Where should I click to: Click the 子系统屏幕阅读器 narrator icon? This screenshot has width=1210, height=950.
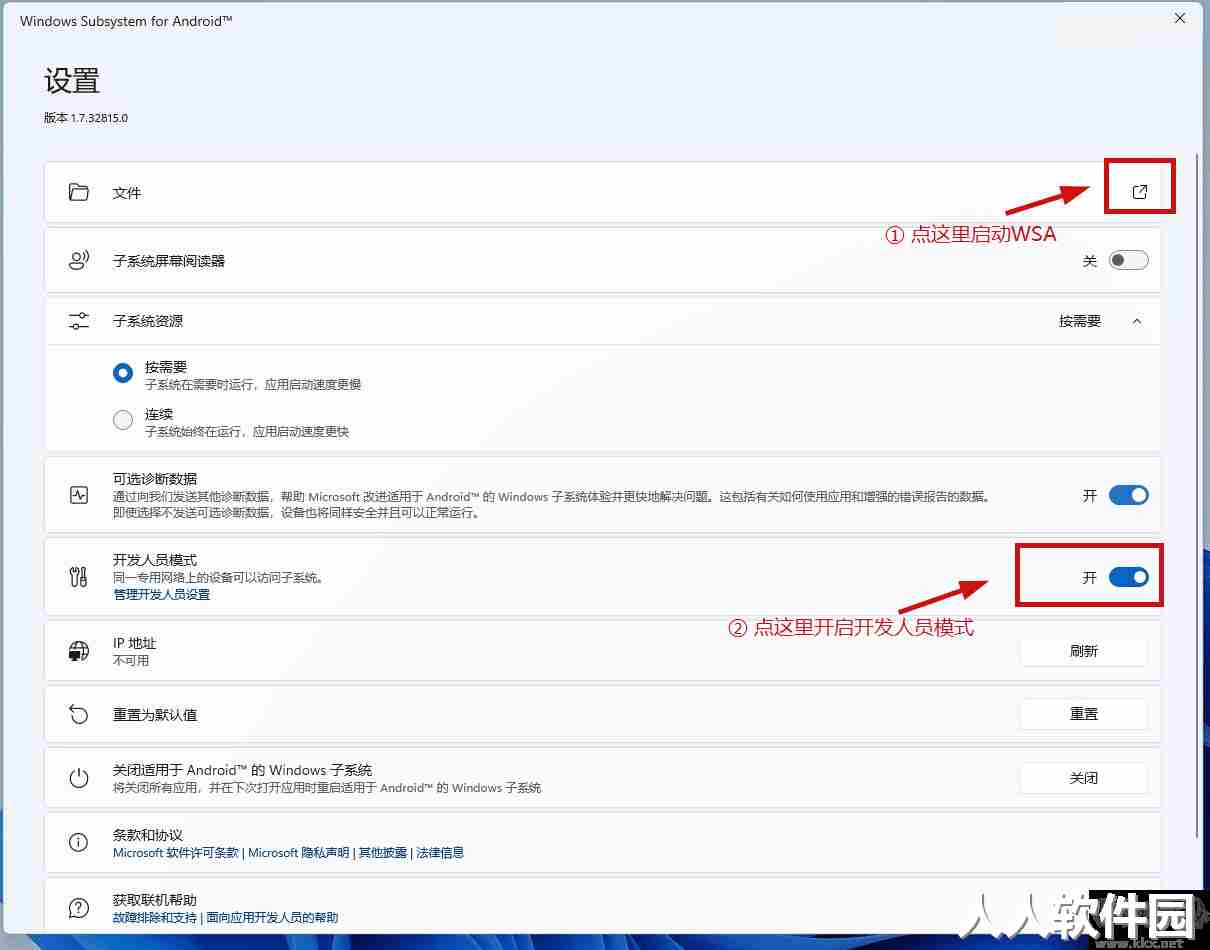click(79, 260)
